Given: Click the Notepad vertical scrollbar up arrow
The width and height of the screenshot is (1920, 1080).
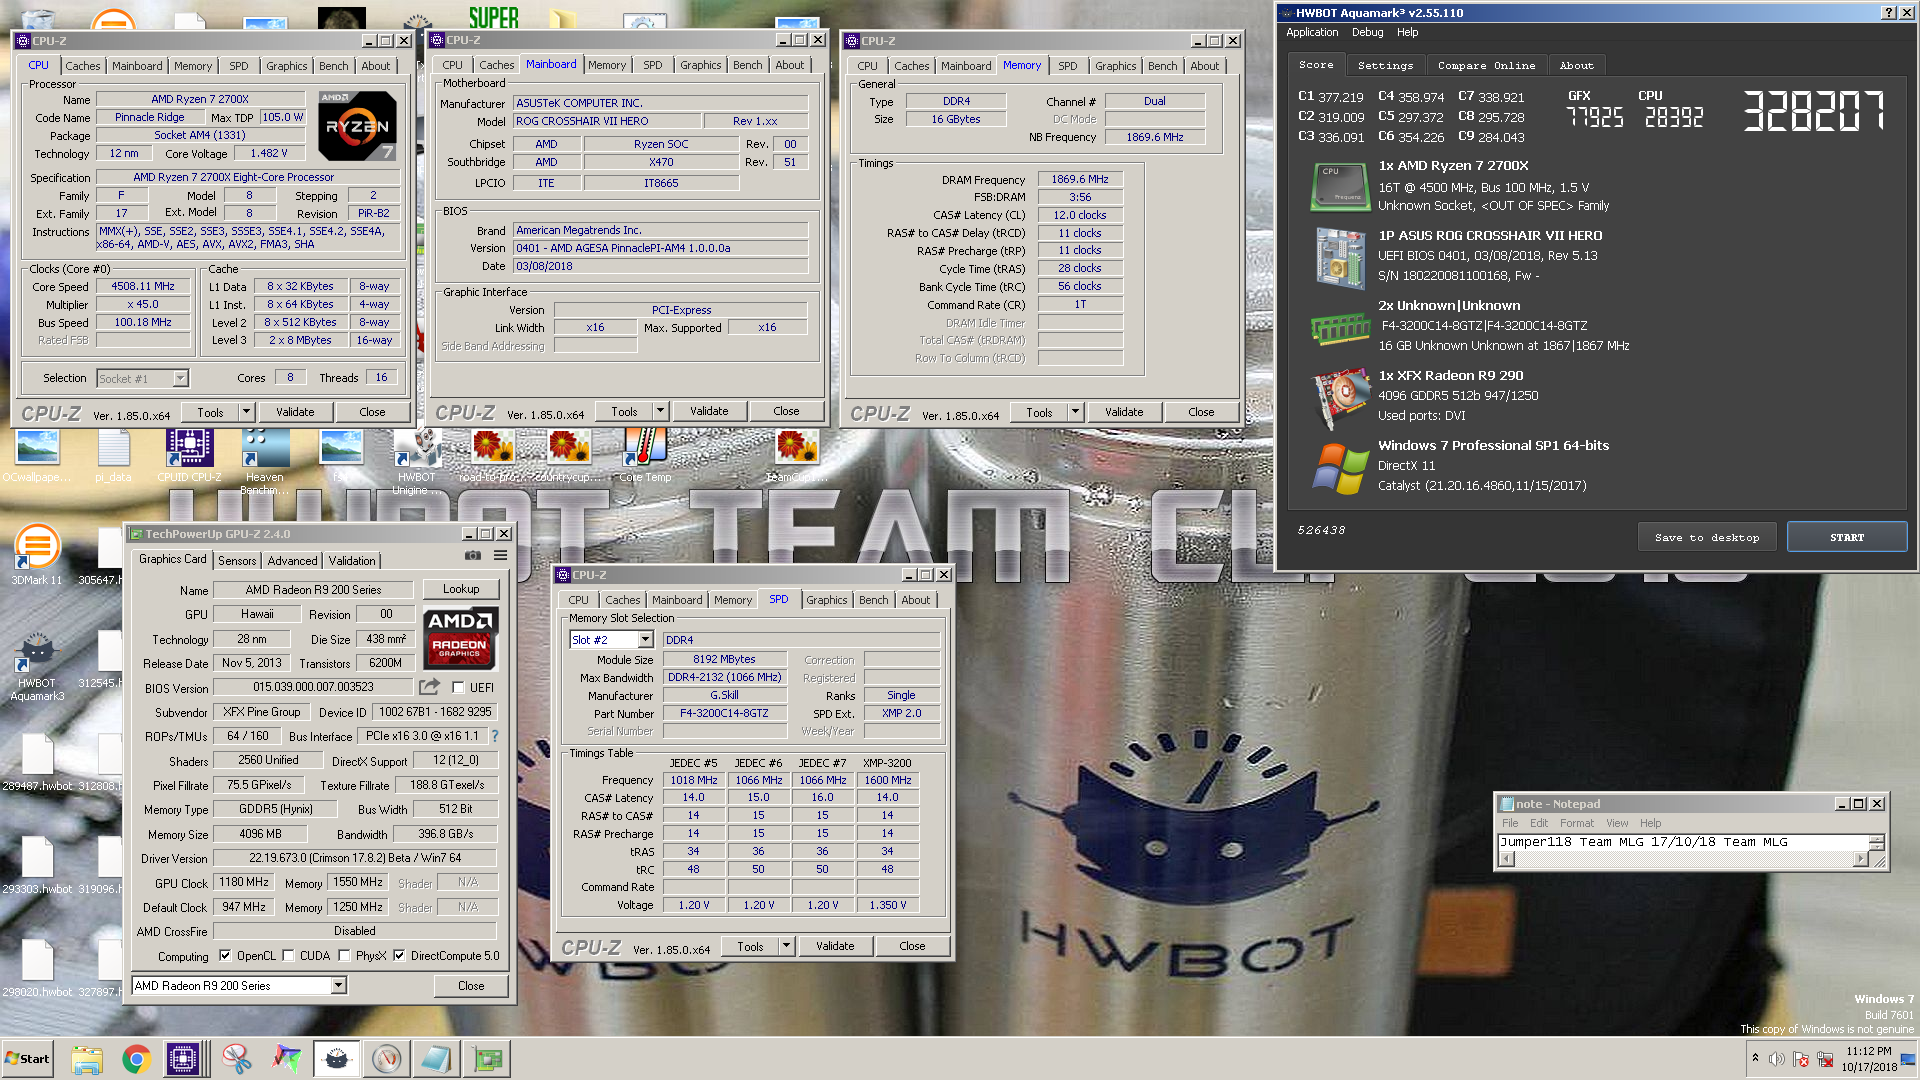Looking at the screenshot, I should (x=1877, y=839).
